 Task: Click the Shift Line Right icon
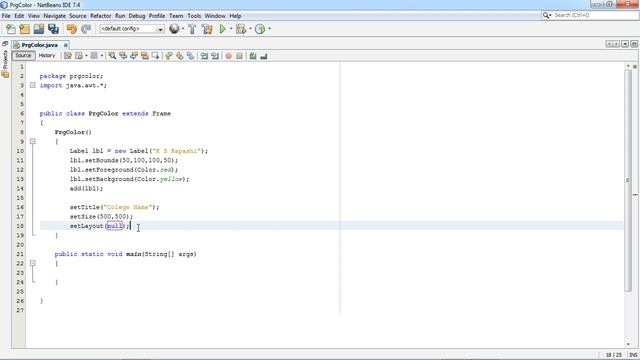pos(215,56)
